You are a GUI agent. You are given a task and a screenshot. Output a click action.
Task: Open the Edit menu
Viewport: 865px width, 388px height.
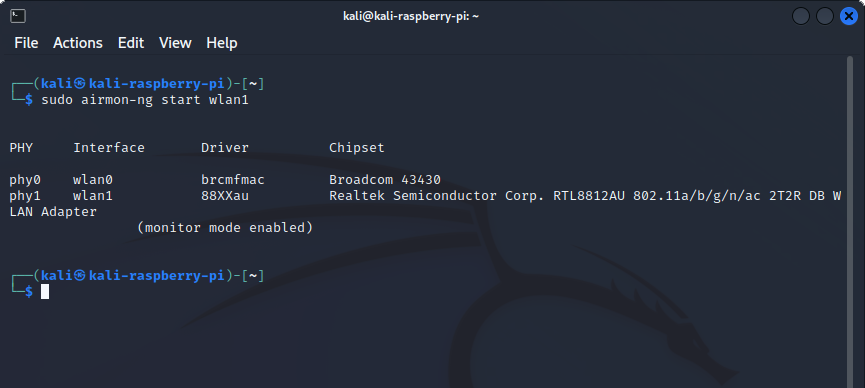[131, 43]
